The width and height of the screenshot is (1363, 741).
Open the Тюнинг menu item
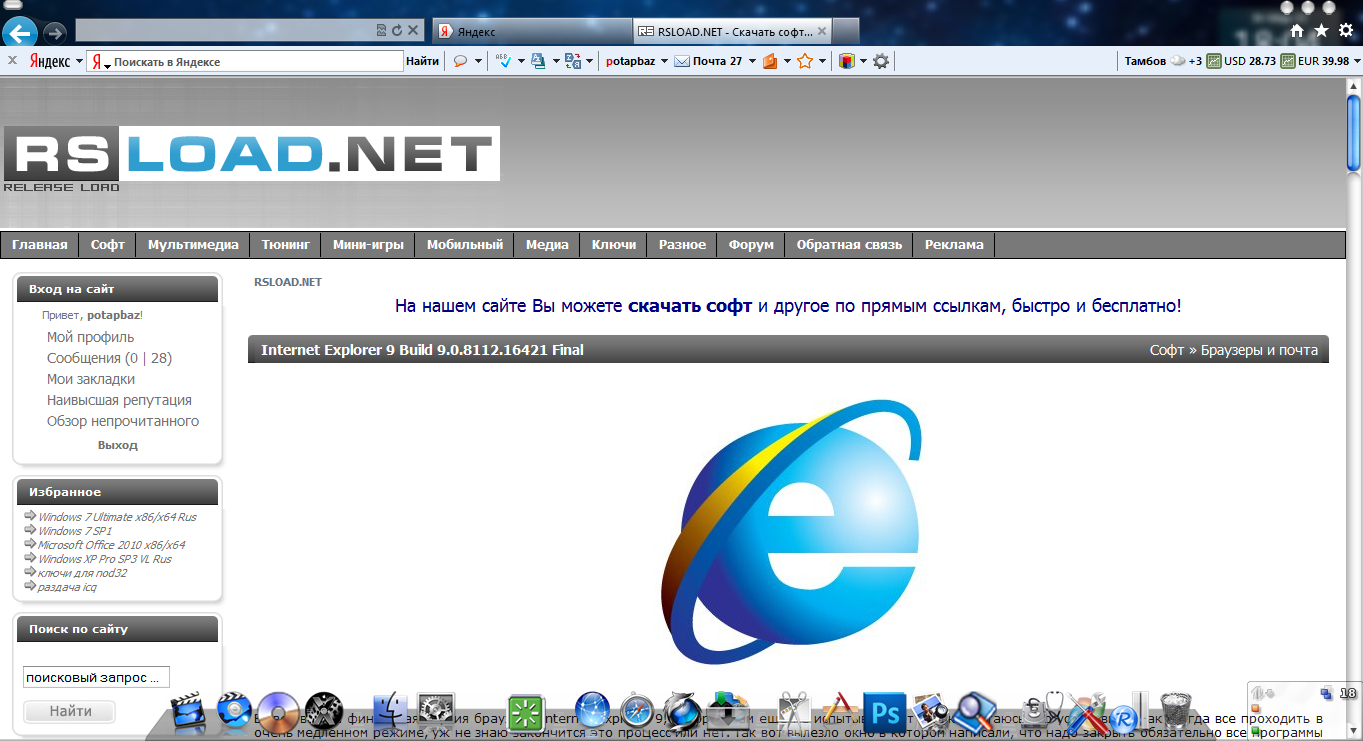click(286, 245)
